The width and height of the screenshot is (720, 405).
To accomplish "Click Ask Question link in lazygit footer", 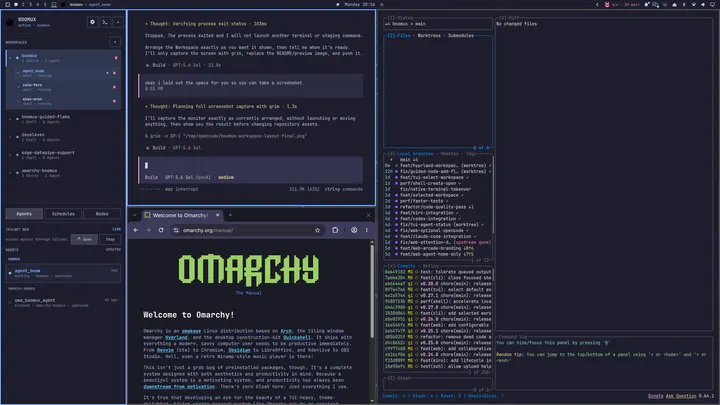I will [x=681, y=396].
